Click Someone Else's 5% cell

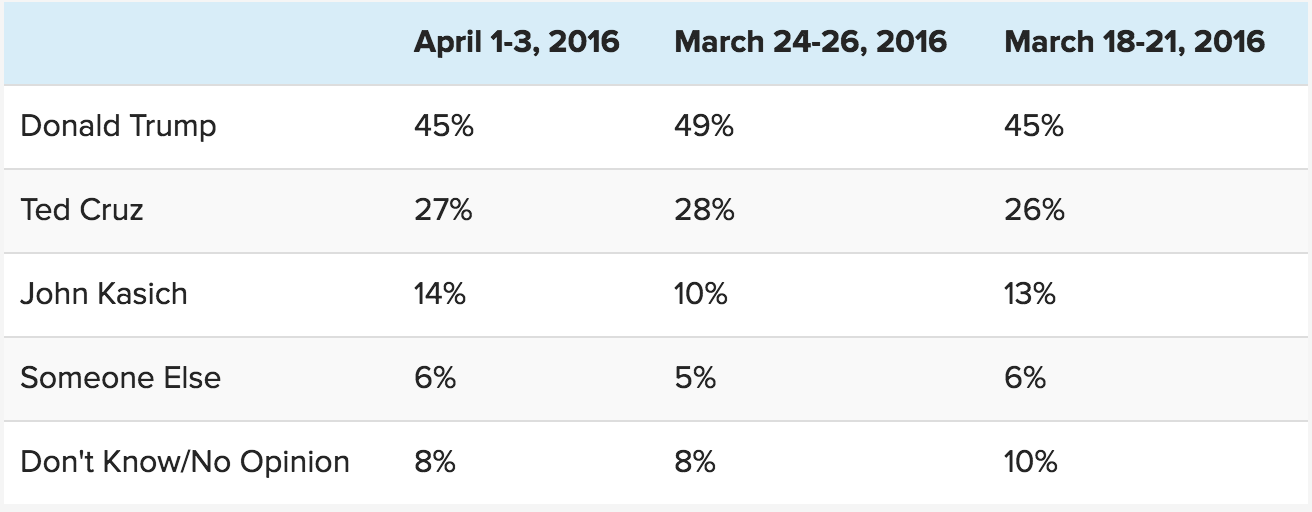695,378
